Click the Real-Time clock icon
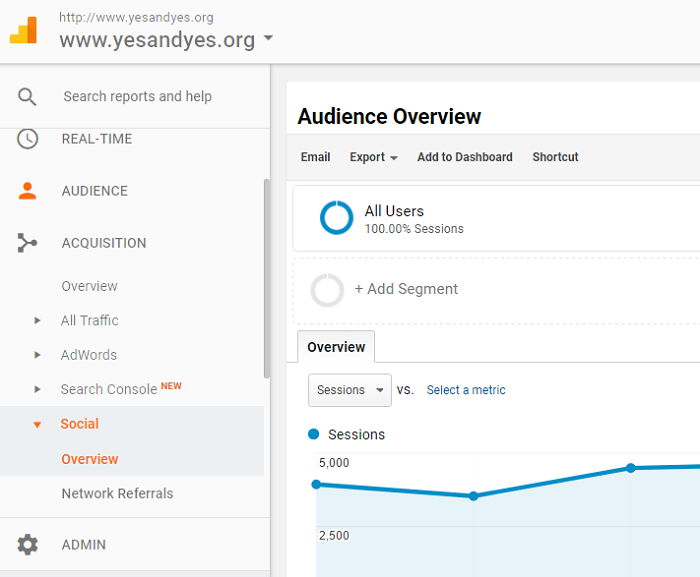Image resolution: width=700 pixels, height=577 pixels. click(x=27, y=139)
